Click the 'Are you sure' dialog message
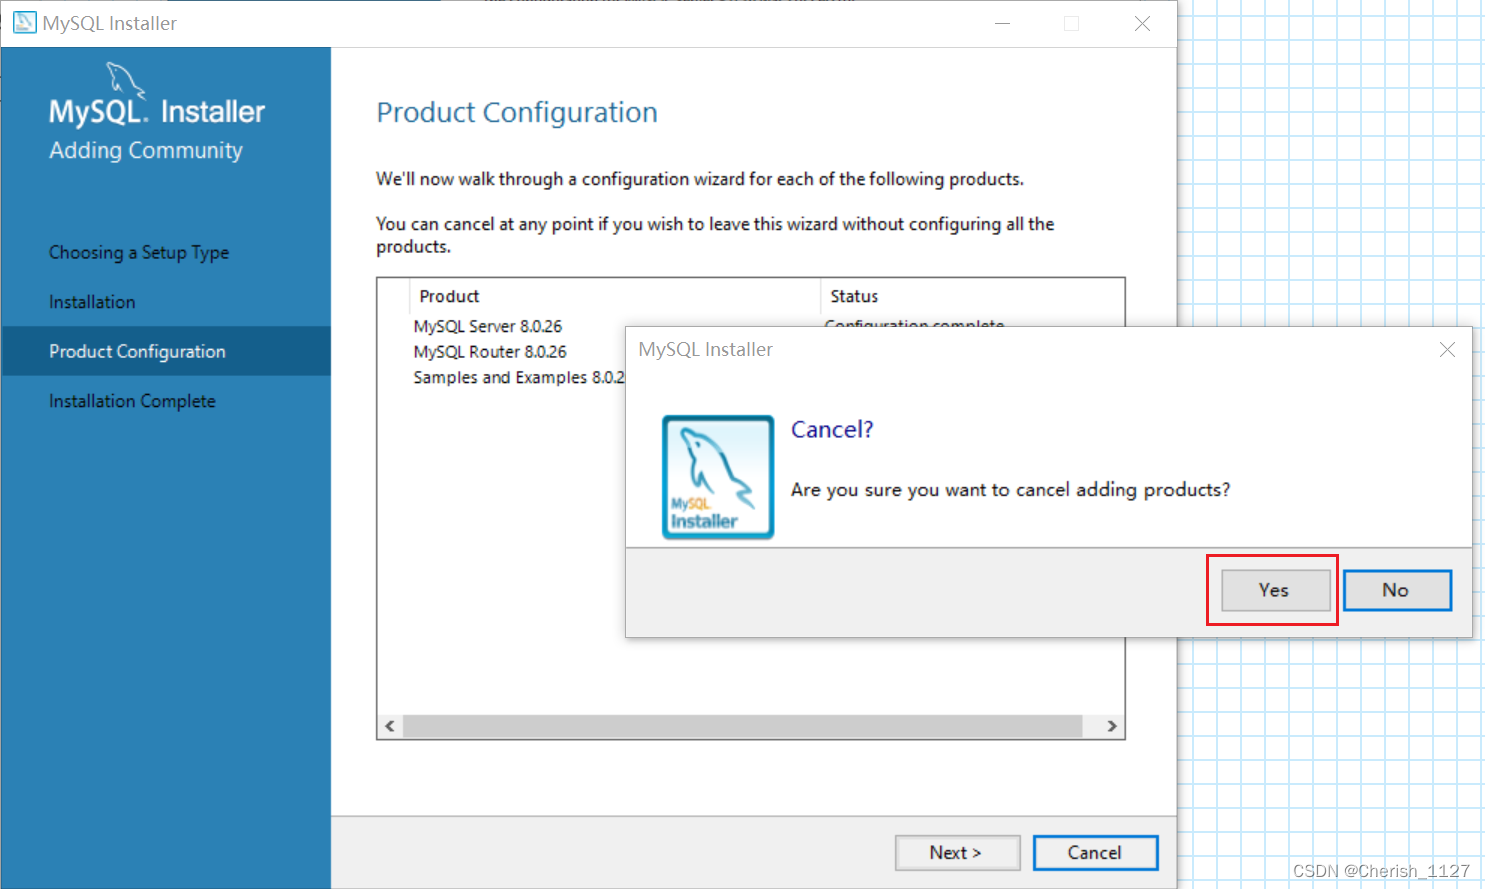Image resolution: width=1485 pixels, height=889 pixels. [x=1010, y=489]
